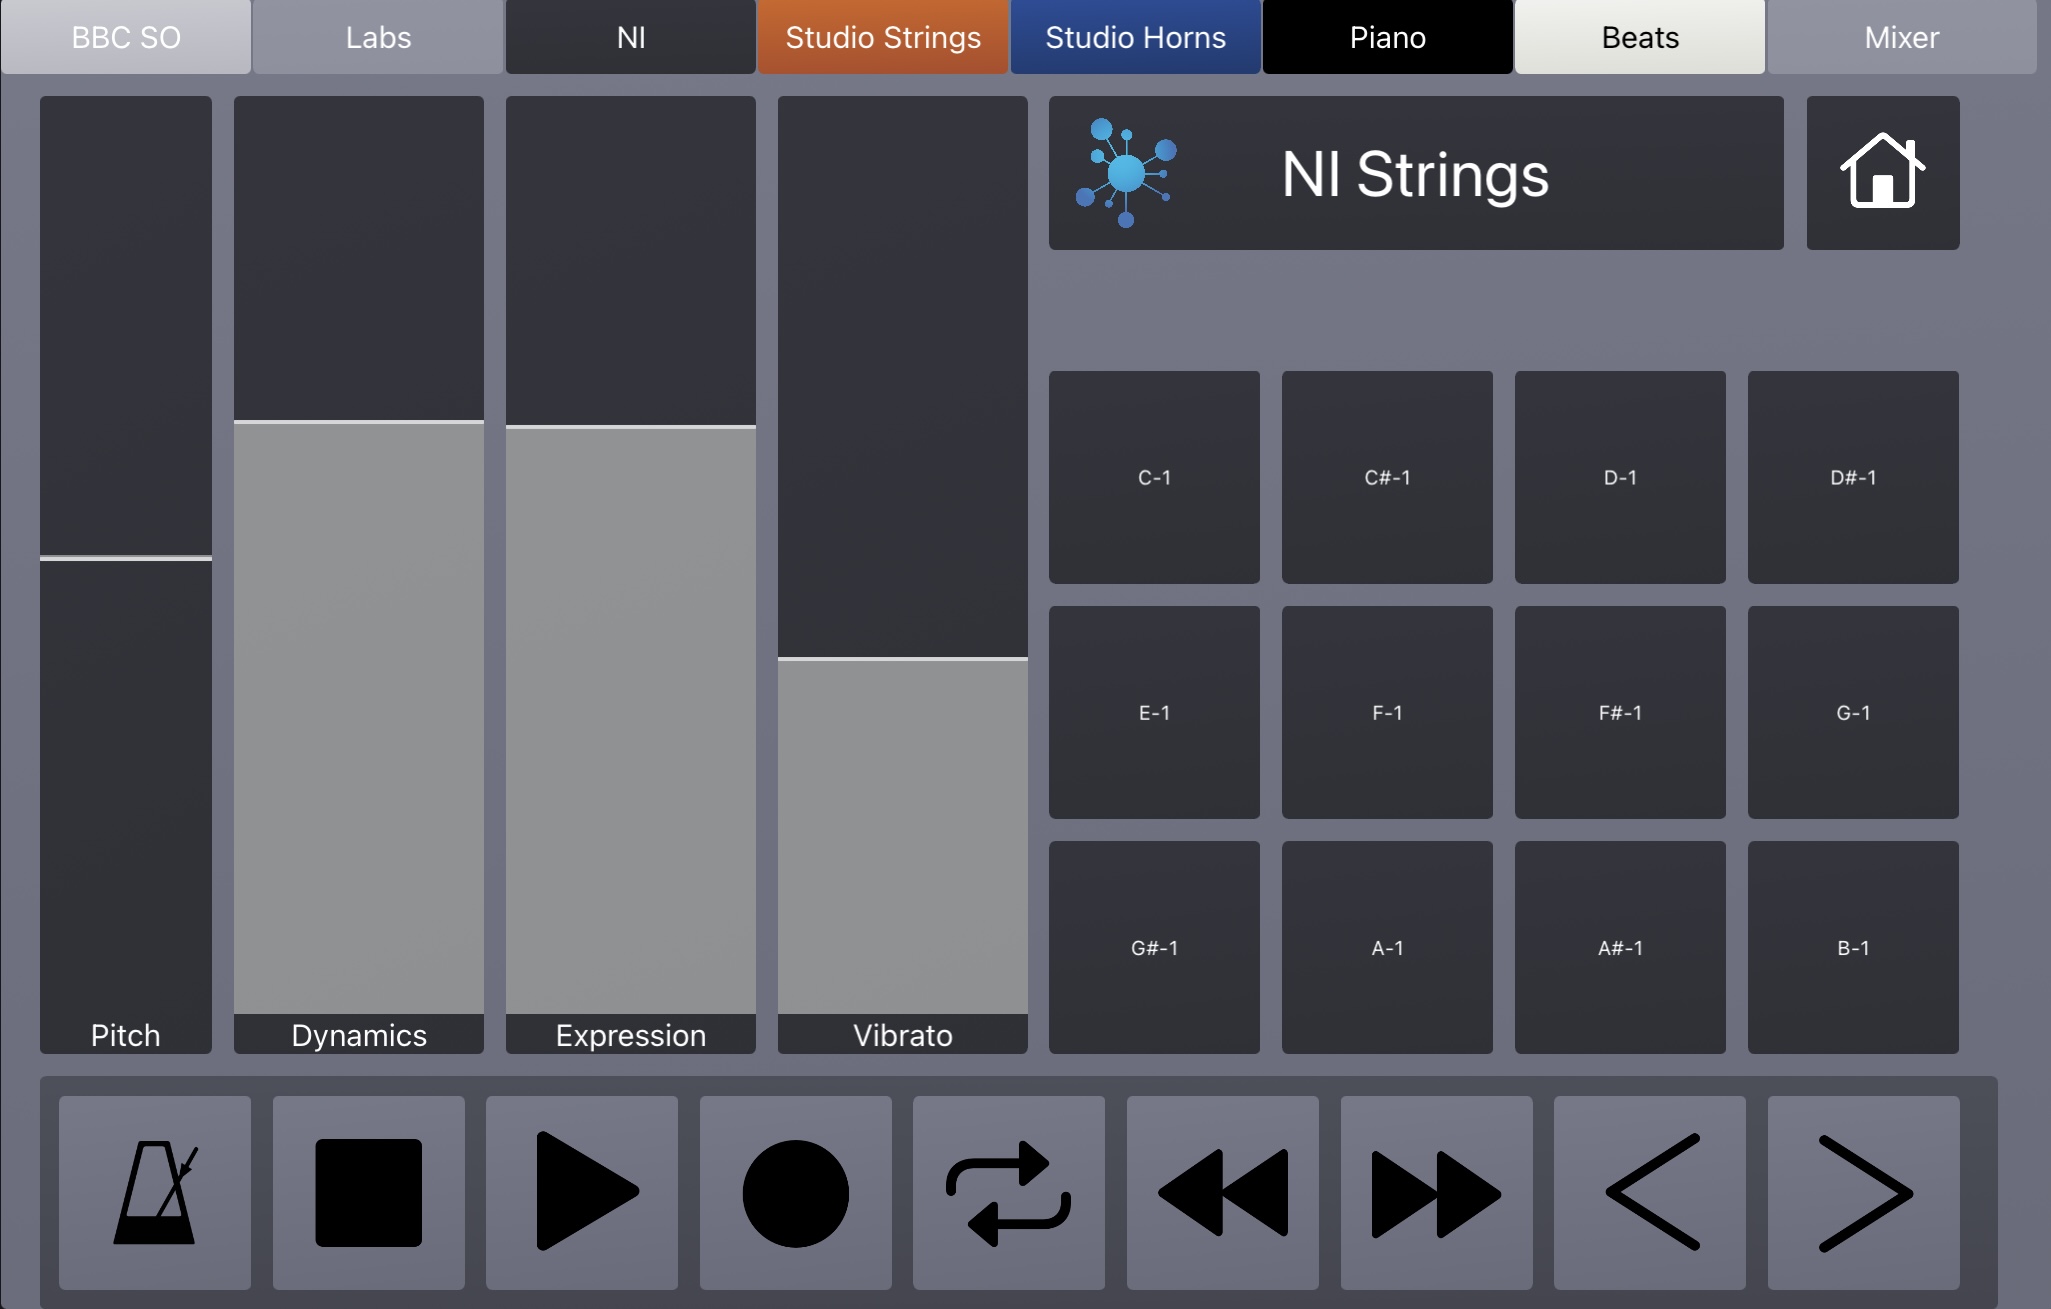2051x1309 pixels.
Task: Click the record circle button
Action: point(796,1192)
